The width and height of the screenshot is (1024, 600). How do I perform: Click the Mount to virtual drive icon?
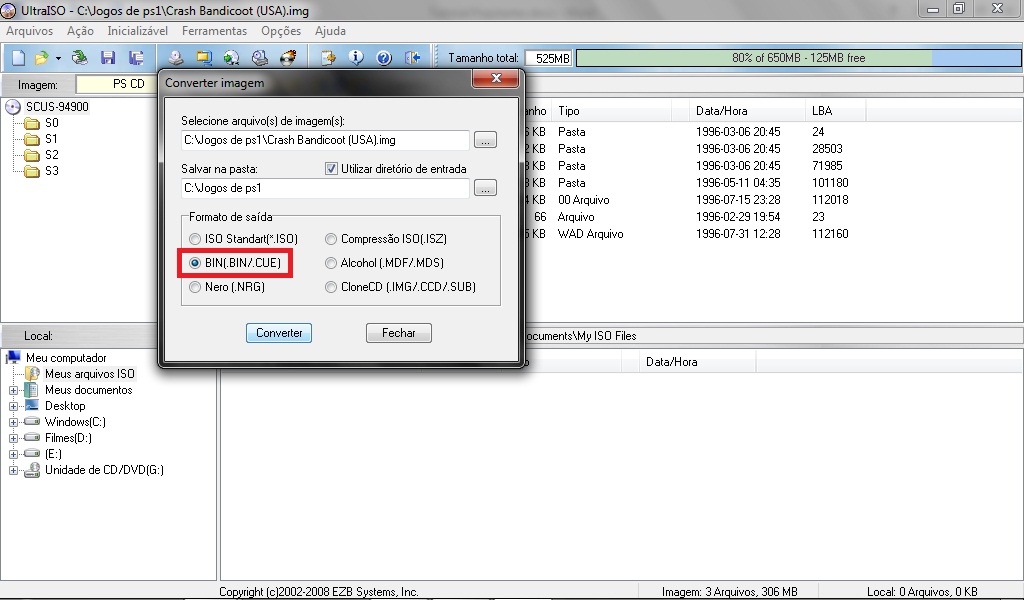tap(260, 58)
